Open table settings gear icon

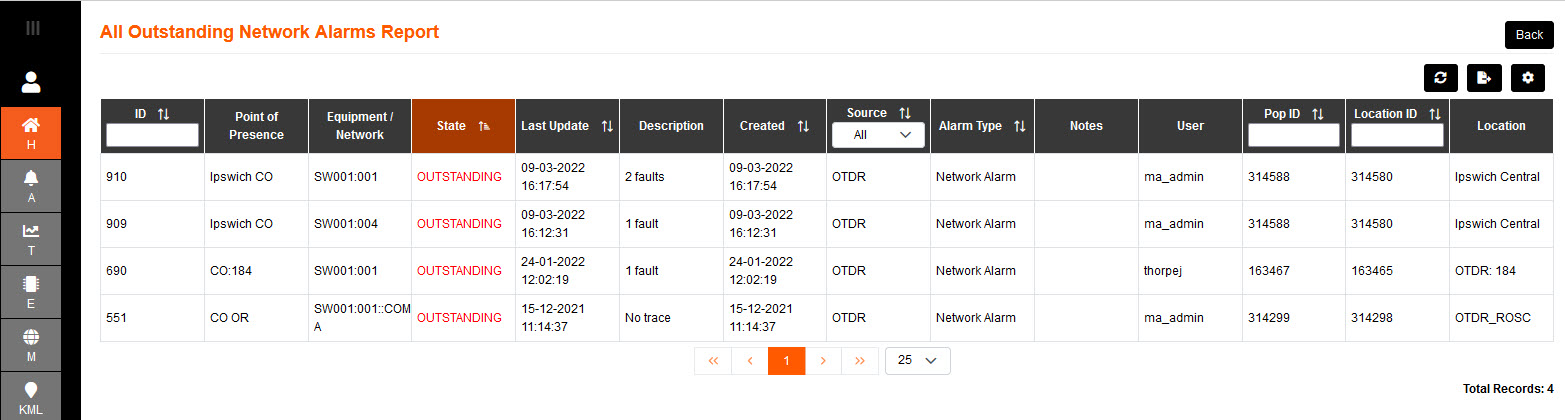tap(1528, 77)
